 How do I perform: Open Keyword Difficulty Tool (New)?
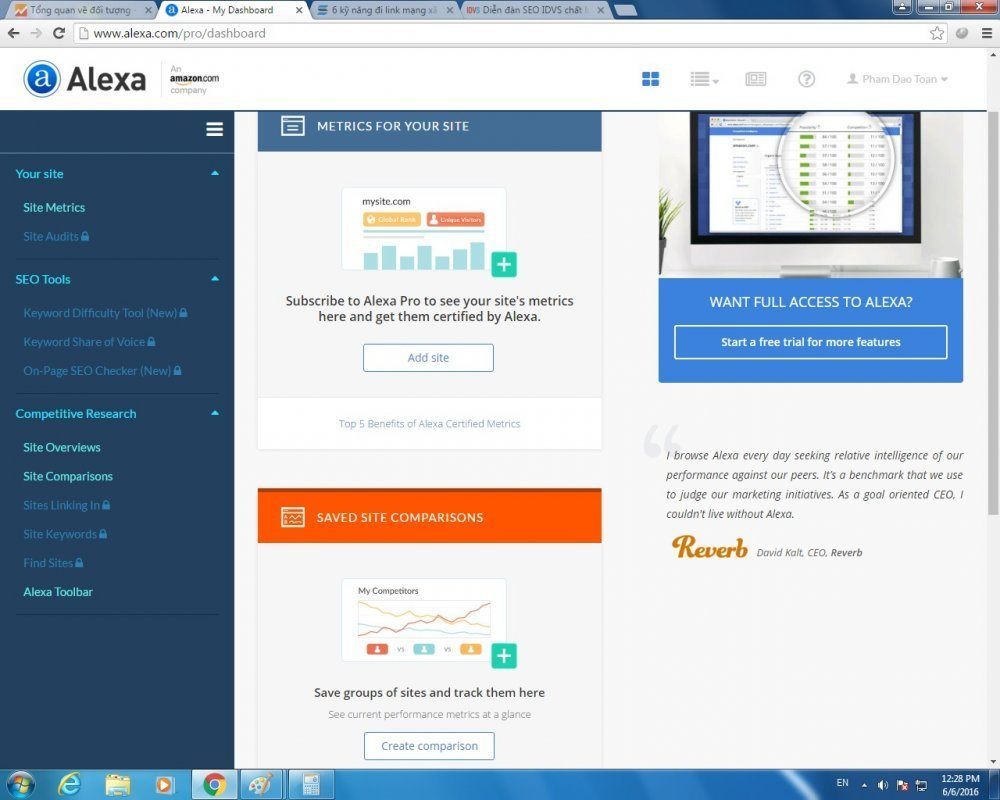105,313
